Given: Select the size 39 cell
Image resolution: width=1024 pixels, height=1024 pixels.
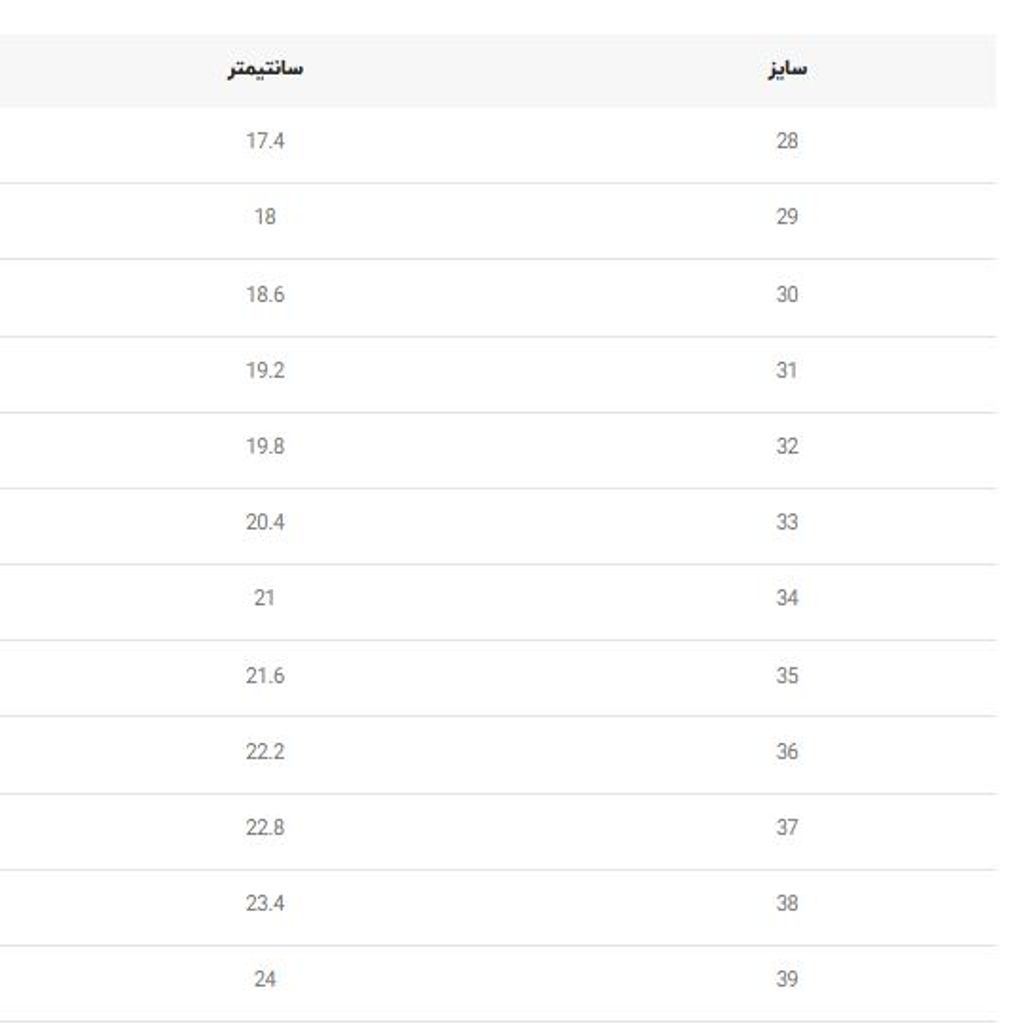Looking at the screenshot, I should (787, 980).
